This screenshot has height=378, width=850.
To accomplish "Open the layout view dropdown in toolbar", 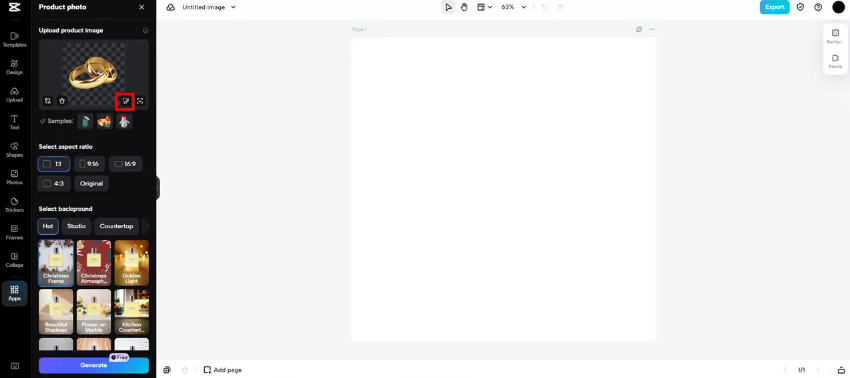I will click(484, 8).
